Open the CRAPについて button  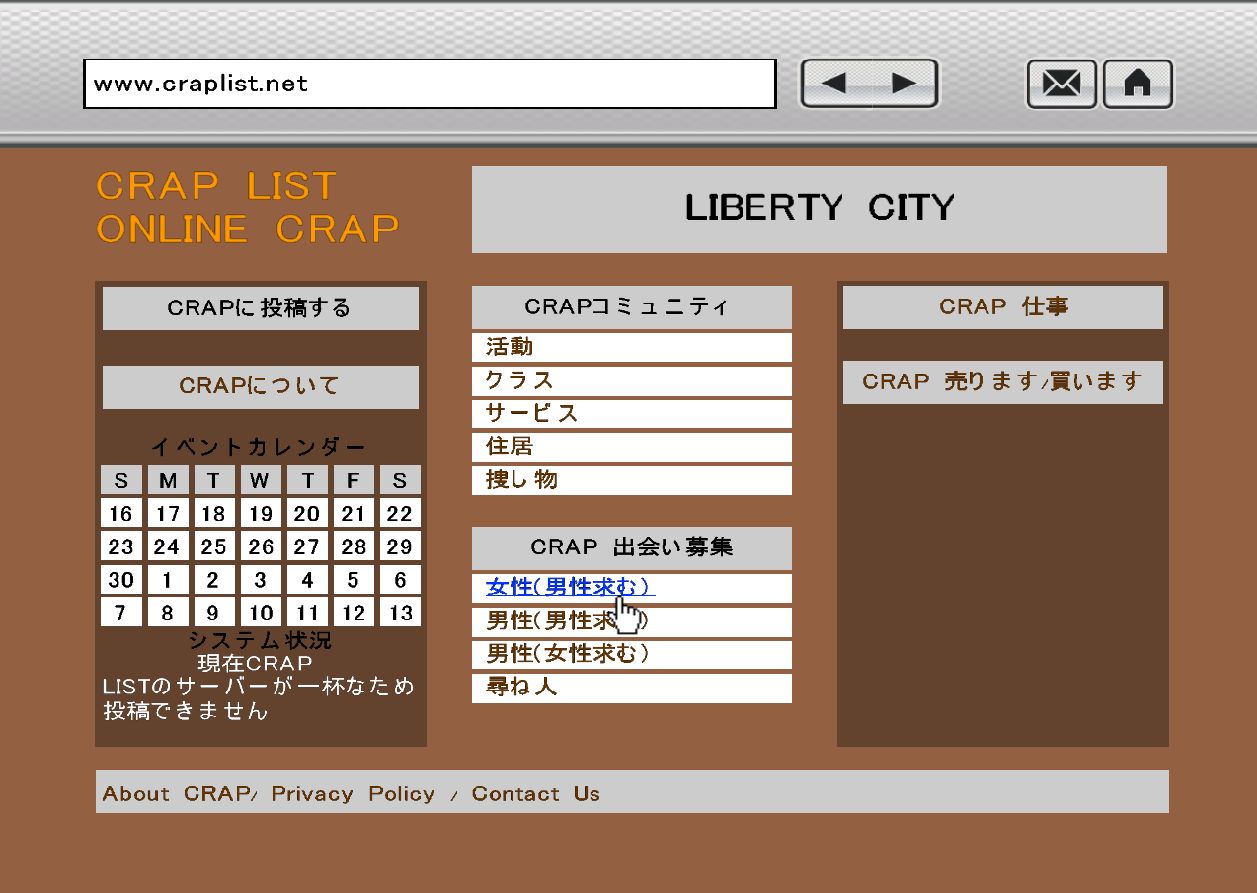(261, 387)
